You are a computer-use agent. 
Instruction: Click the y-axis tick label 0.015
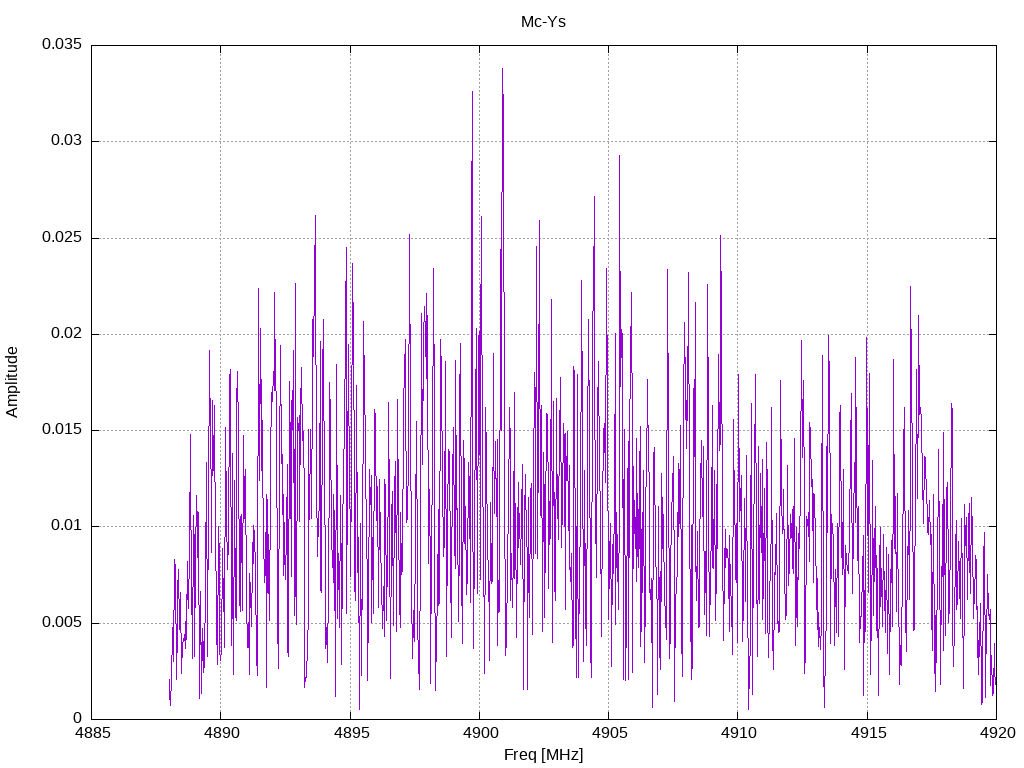62,429
